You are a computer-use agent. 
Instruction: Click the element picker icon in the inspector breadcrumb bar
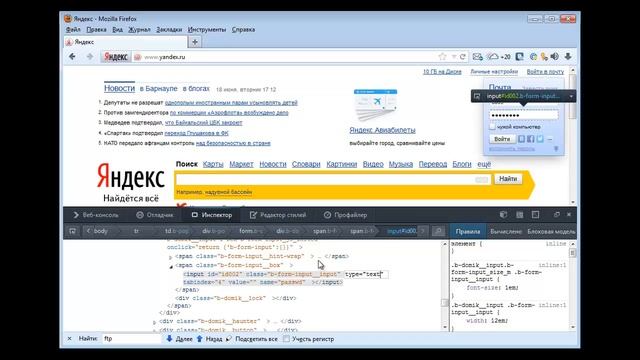72,231
